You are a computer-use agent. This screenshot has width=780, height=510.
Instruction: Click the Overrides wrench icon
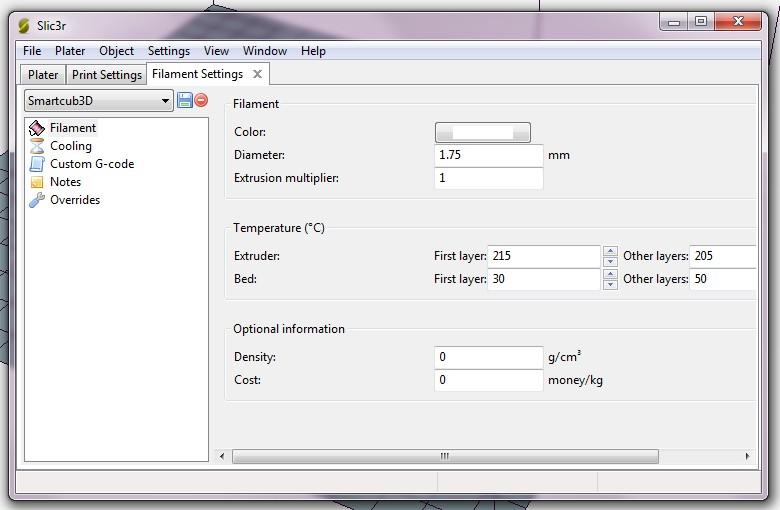[37, 200]
